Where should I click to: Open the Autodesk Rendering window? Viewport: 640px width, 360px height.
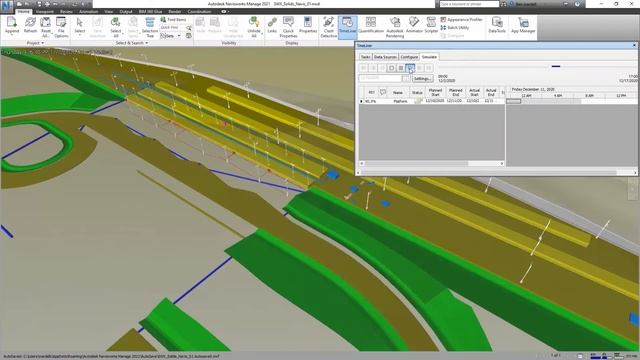(395, 27)
